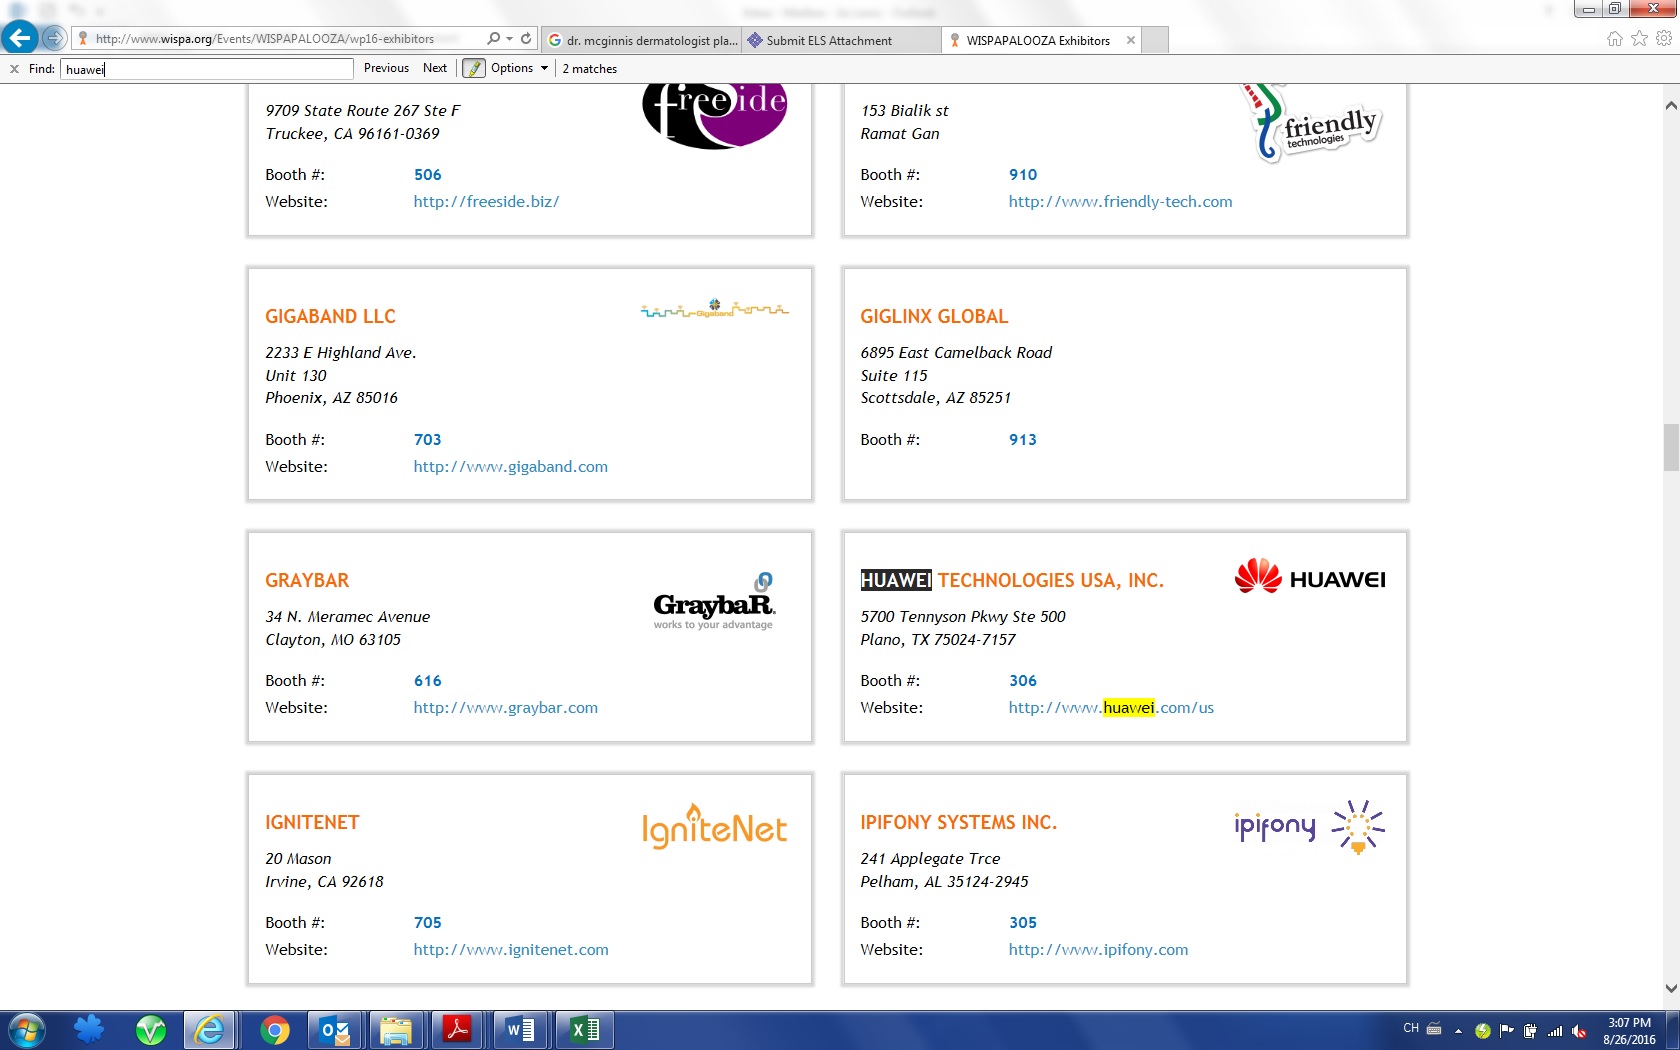The height and width of the screenshot is (1050, 1680).
Task: Open booth number 306 link
Action: coord(1023,680)
